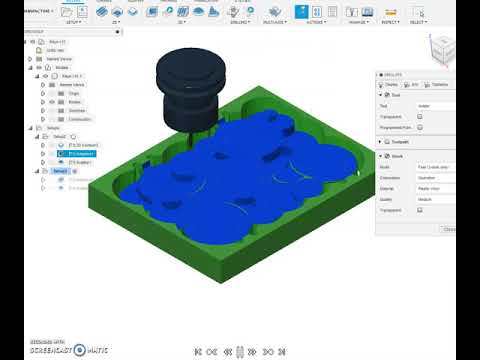Viewport: 480px width, 360px height.
Task: Close the Simulate dialog with Close button
Action: (448, 229)
